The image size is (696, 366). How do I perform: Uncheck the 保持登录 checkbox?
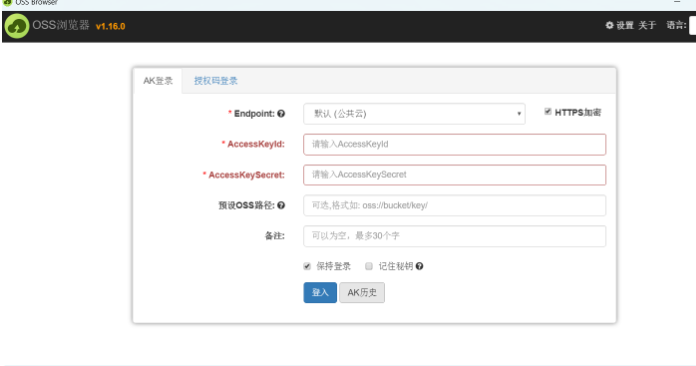pos(307,266)
